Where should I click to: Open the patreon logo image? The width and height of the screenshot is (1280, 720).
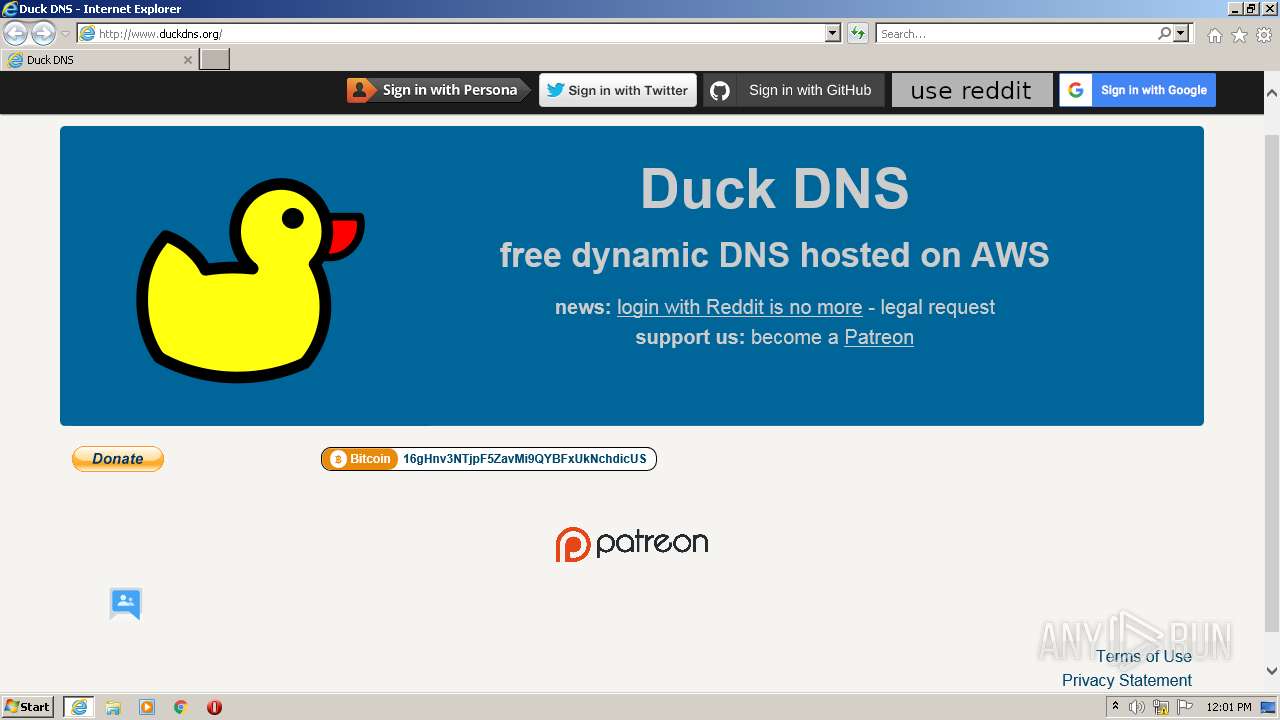[632, 544]
